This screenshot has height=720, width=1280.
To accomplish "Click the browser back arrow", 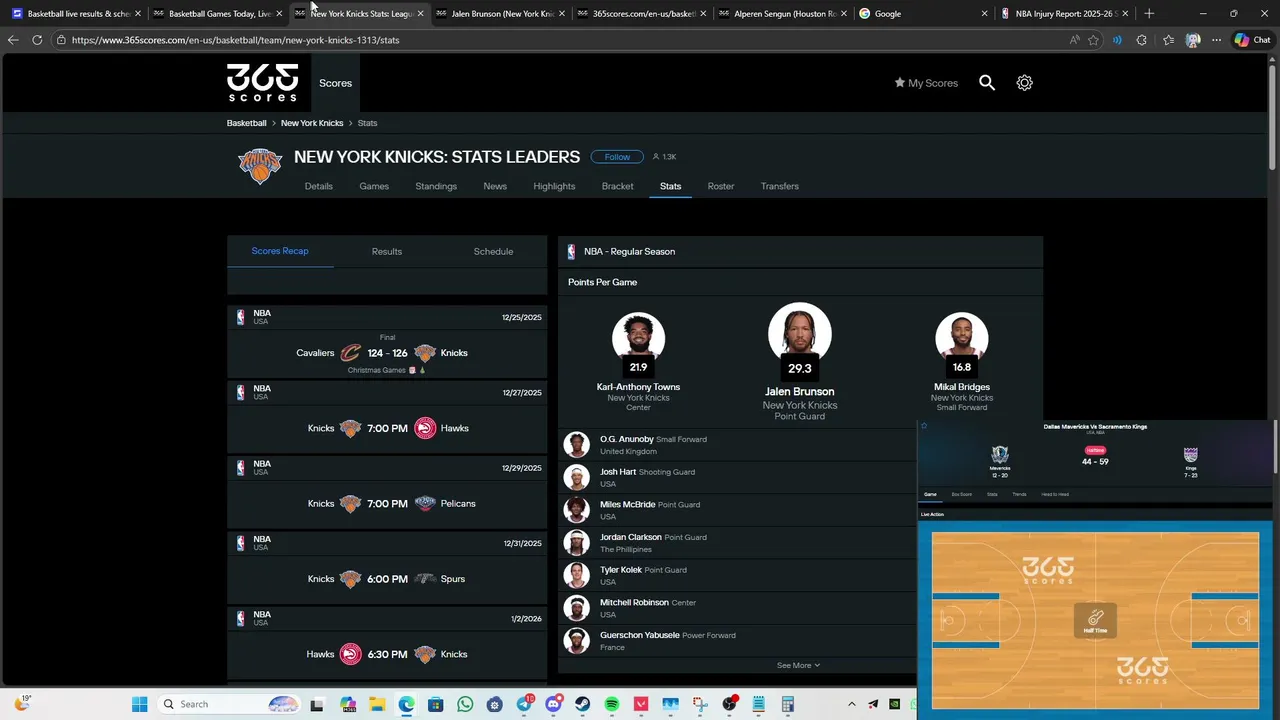I will (12, 40).
